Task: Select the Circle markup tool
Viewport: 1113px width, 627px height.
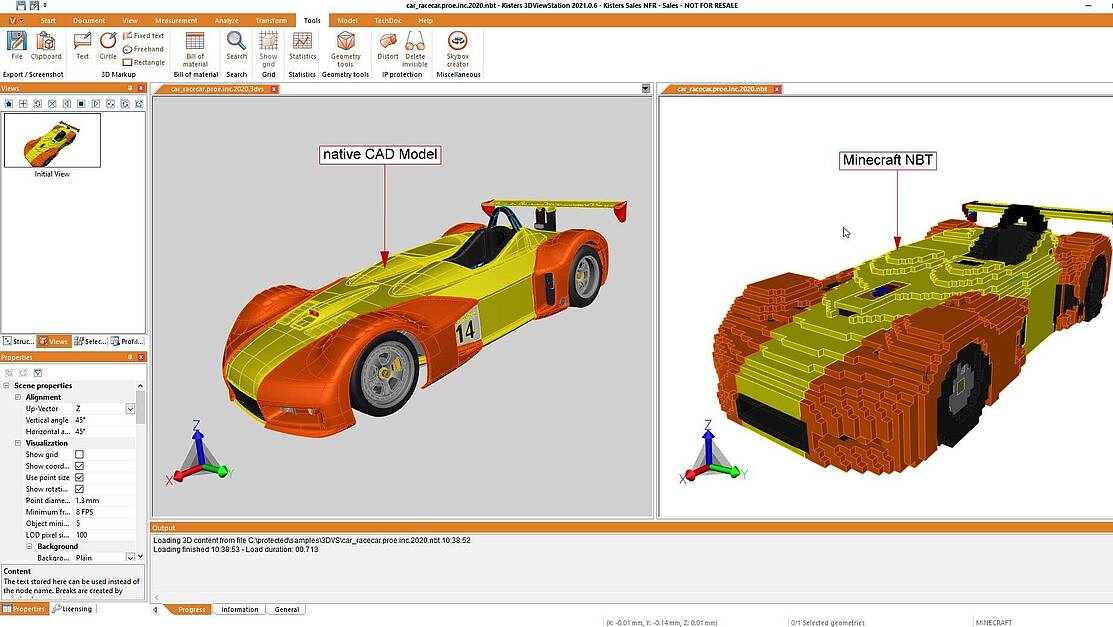Action: point(108,45)
